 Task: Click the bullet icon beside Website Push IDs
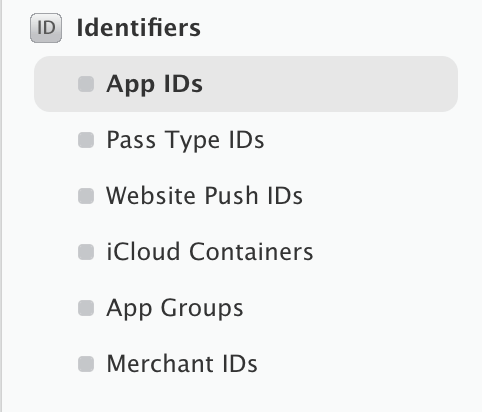(86, 196)
